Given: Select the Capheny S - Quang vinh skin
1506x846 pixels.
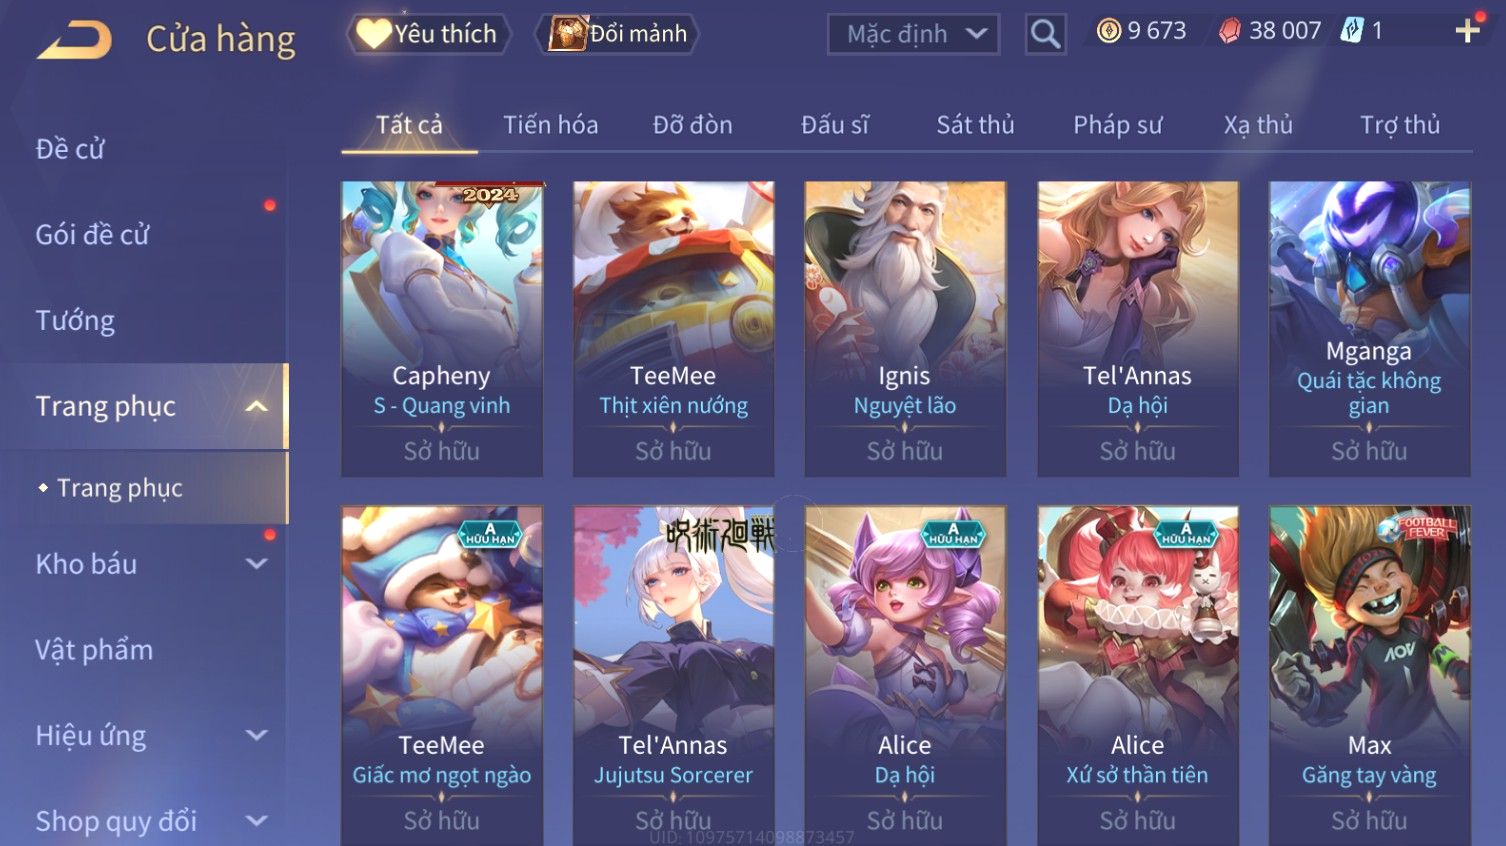Looking at the screenshot, I should pyautogui.click(x=442, y=329).
